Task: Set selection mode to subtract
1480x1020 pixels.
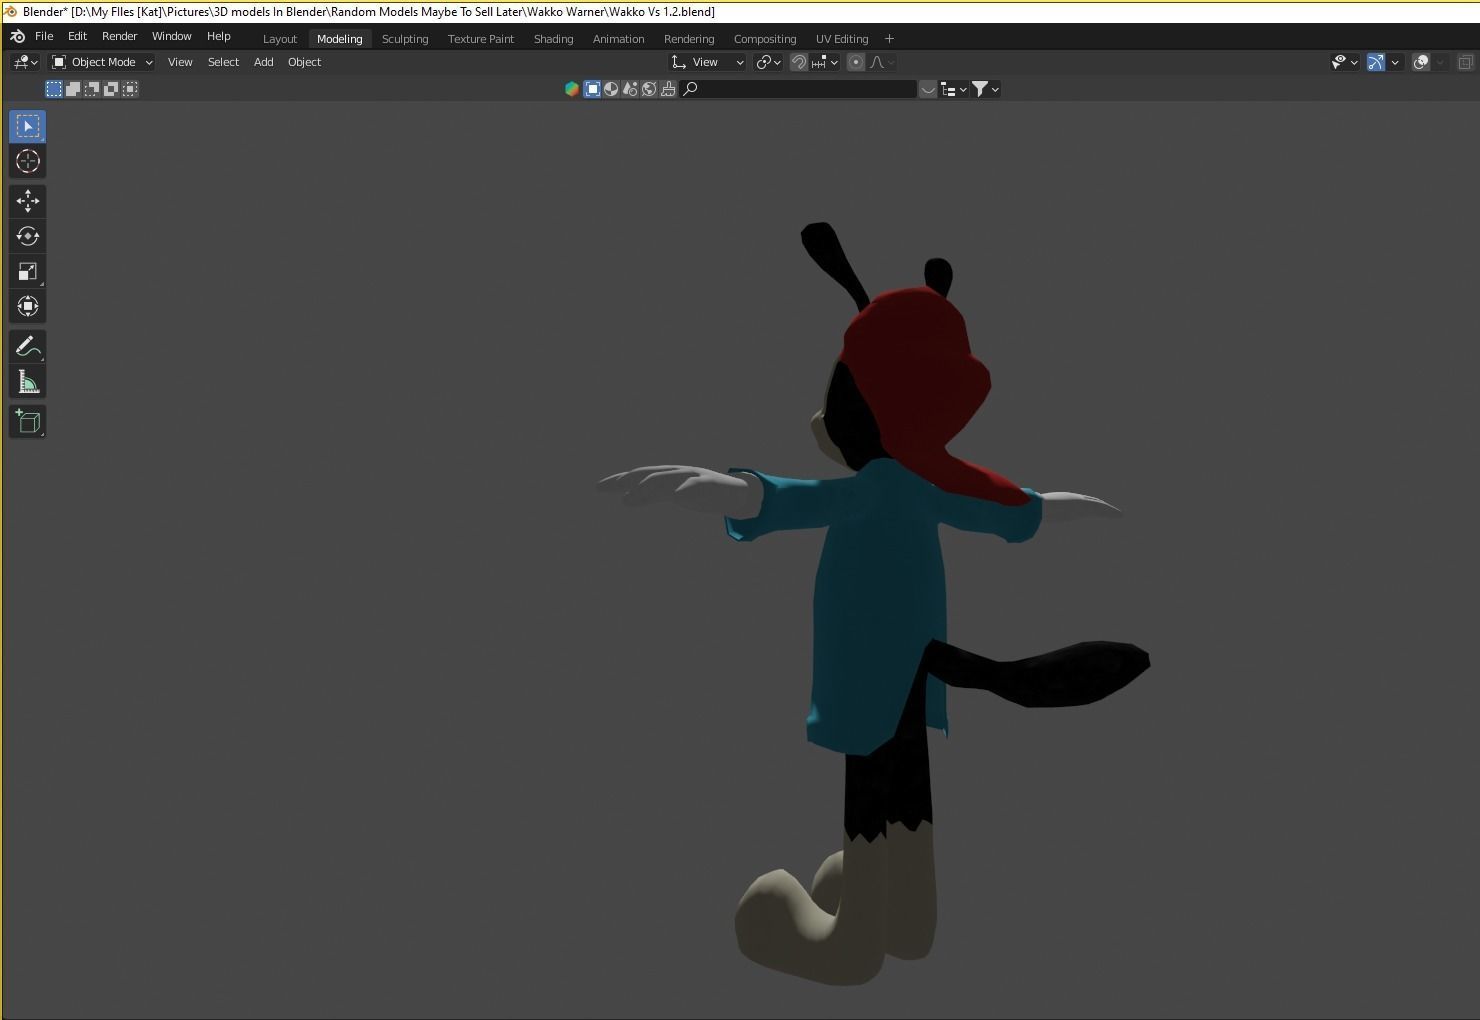Action: pyautogui.click(x=92, y=89)
